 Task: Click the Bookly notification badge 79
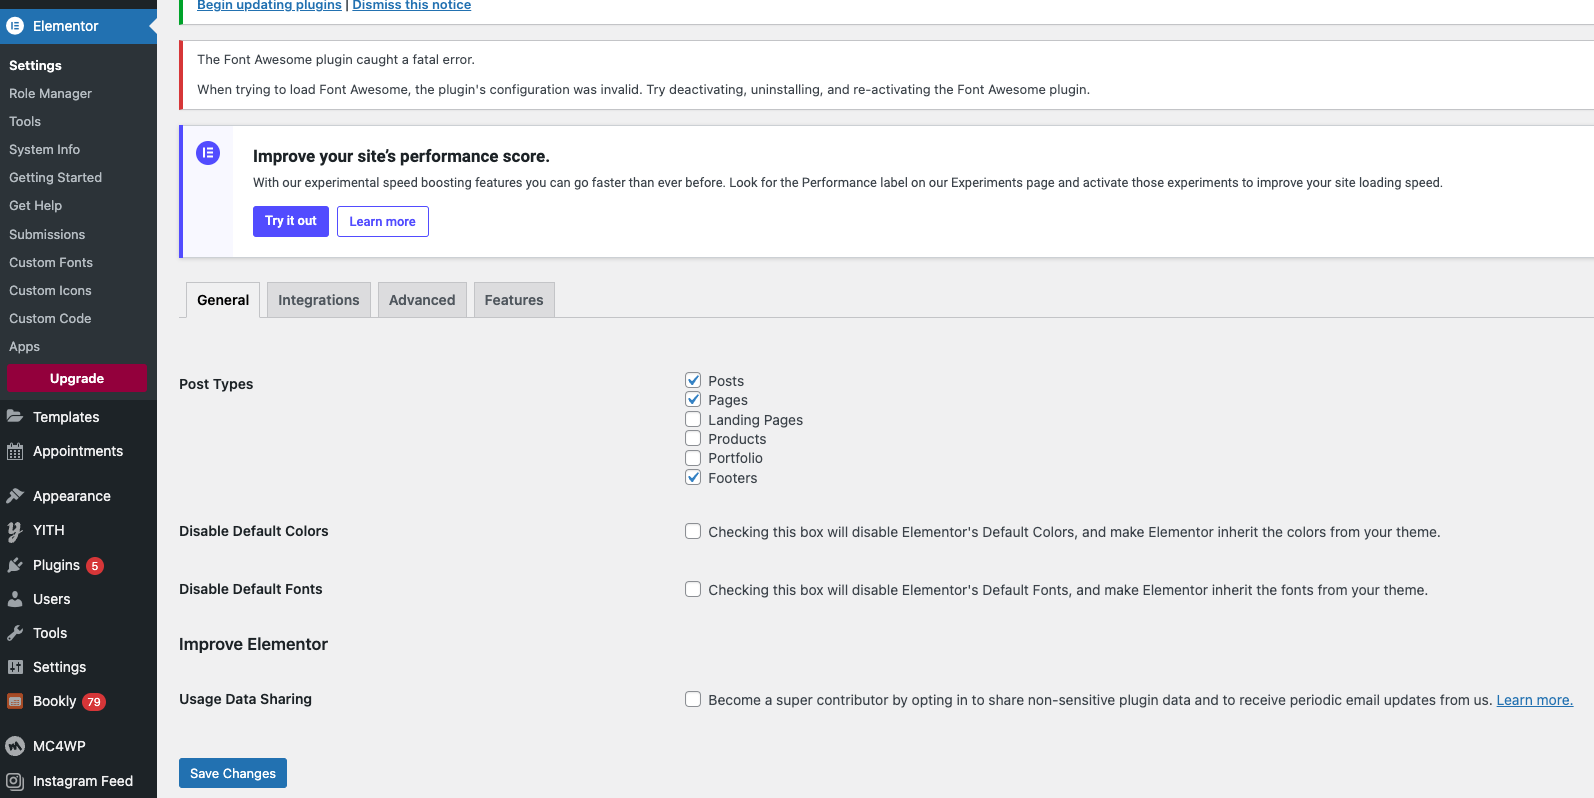[94, 702]
